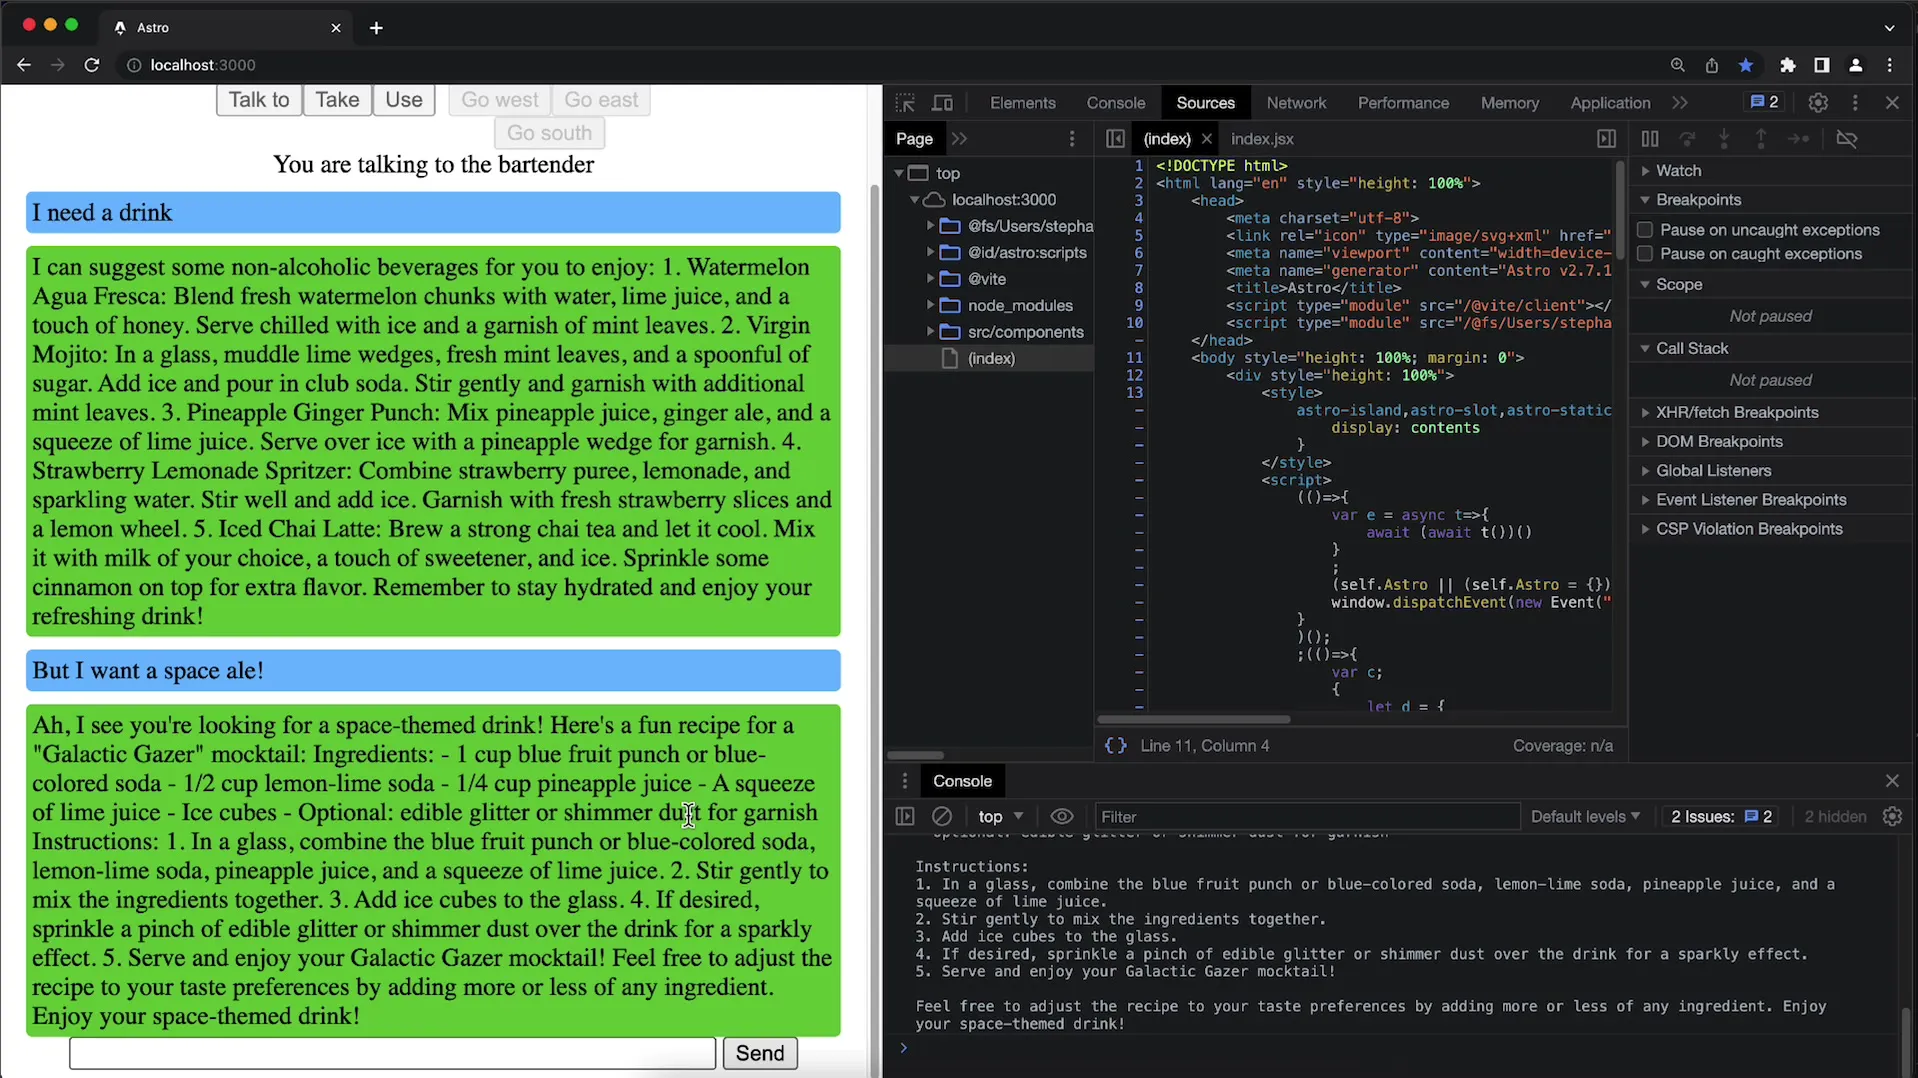Click the Go south button
Image resolution: width=1918 pixels, height=1078 pixels.
click(x=549, y=133)
